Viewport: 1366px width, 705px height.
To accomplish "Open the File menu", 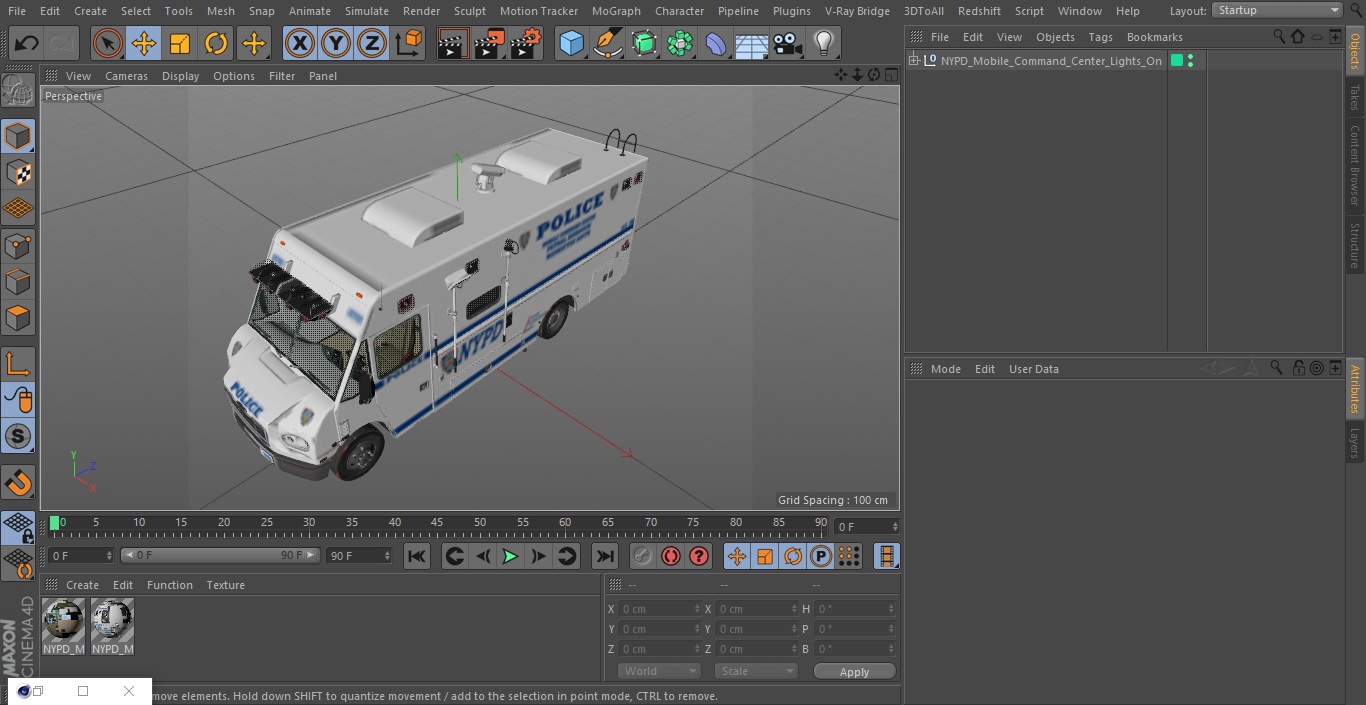I will pyautogui.click(x=17, y=11).
